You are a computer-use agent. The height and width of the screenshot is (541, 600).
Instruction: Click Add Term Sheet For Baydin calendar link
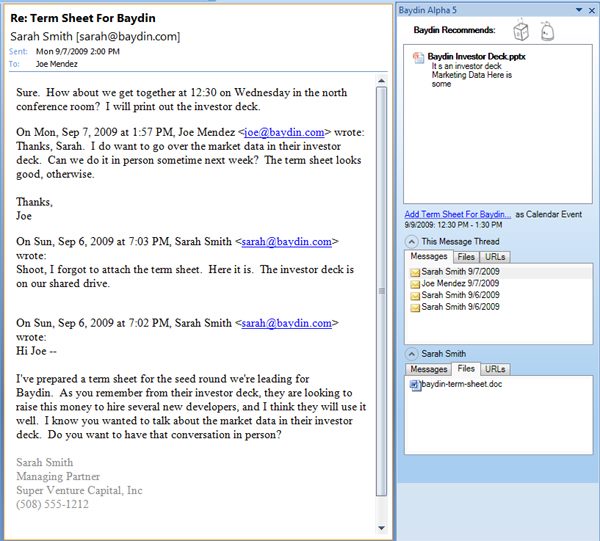(458, 214)
